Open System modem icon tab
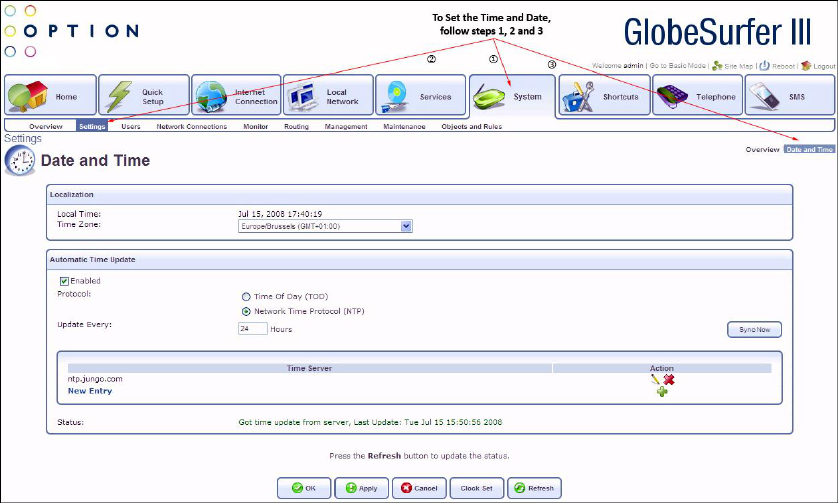The image size is (838, 503). 513,96
